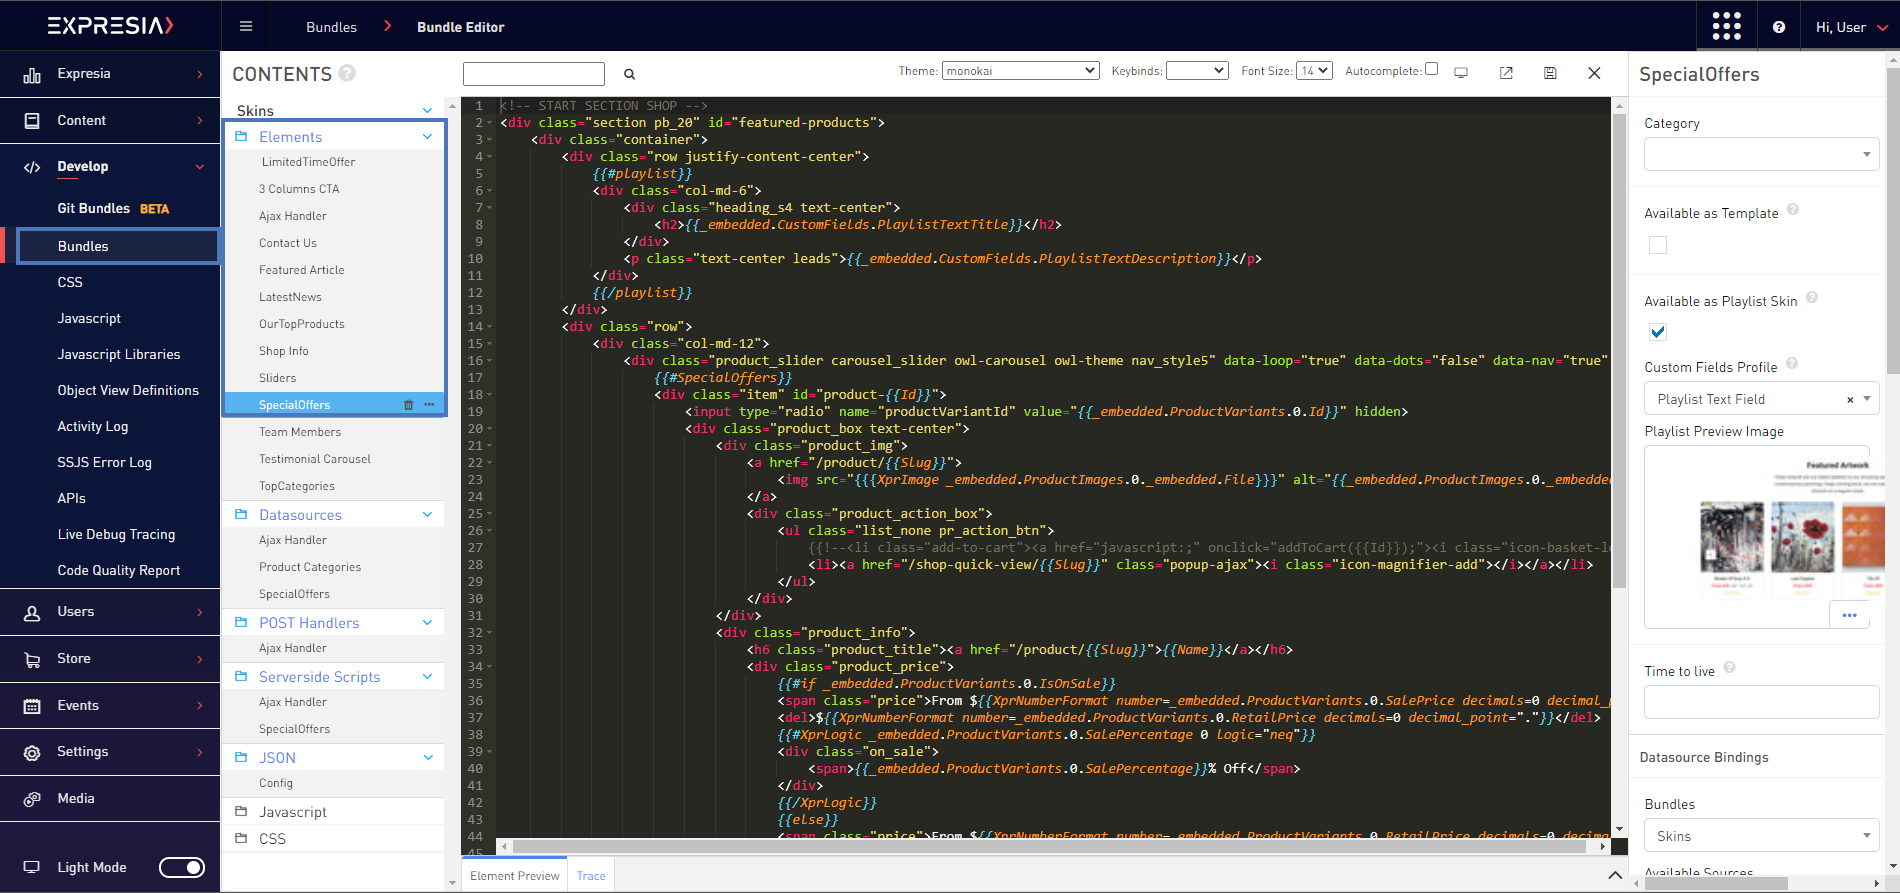Click the monitor preview icon in the editor toolbar
Image resolution: width=1900 pixels, height=893 pixels.
point(1461,73)
